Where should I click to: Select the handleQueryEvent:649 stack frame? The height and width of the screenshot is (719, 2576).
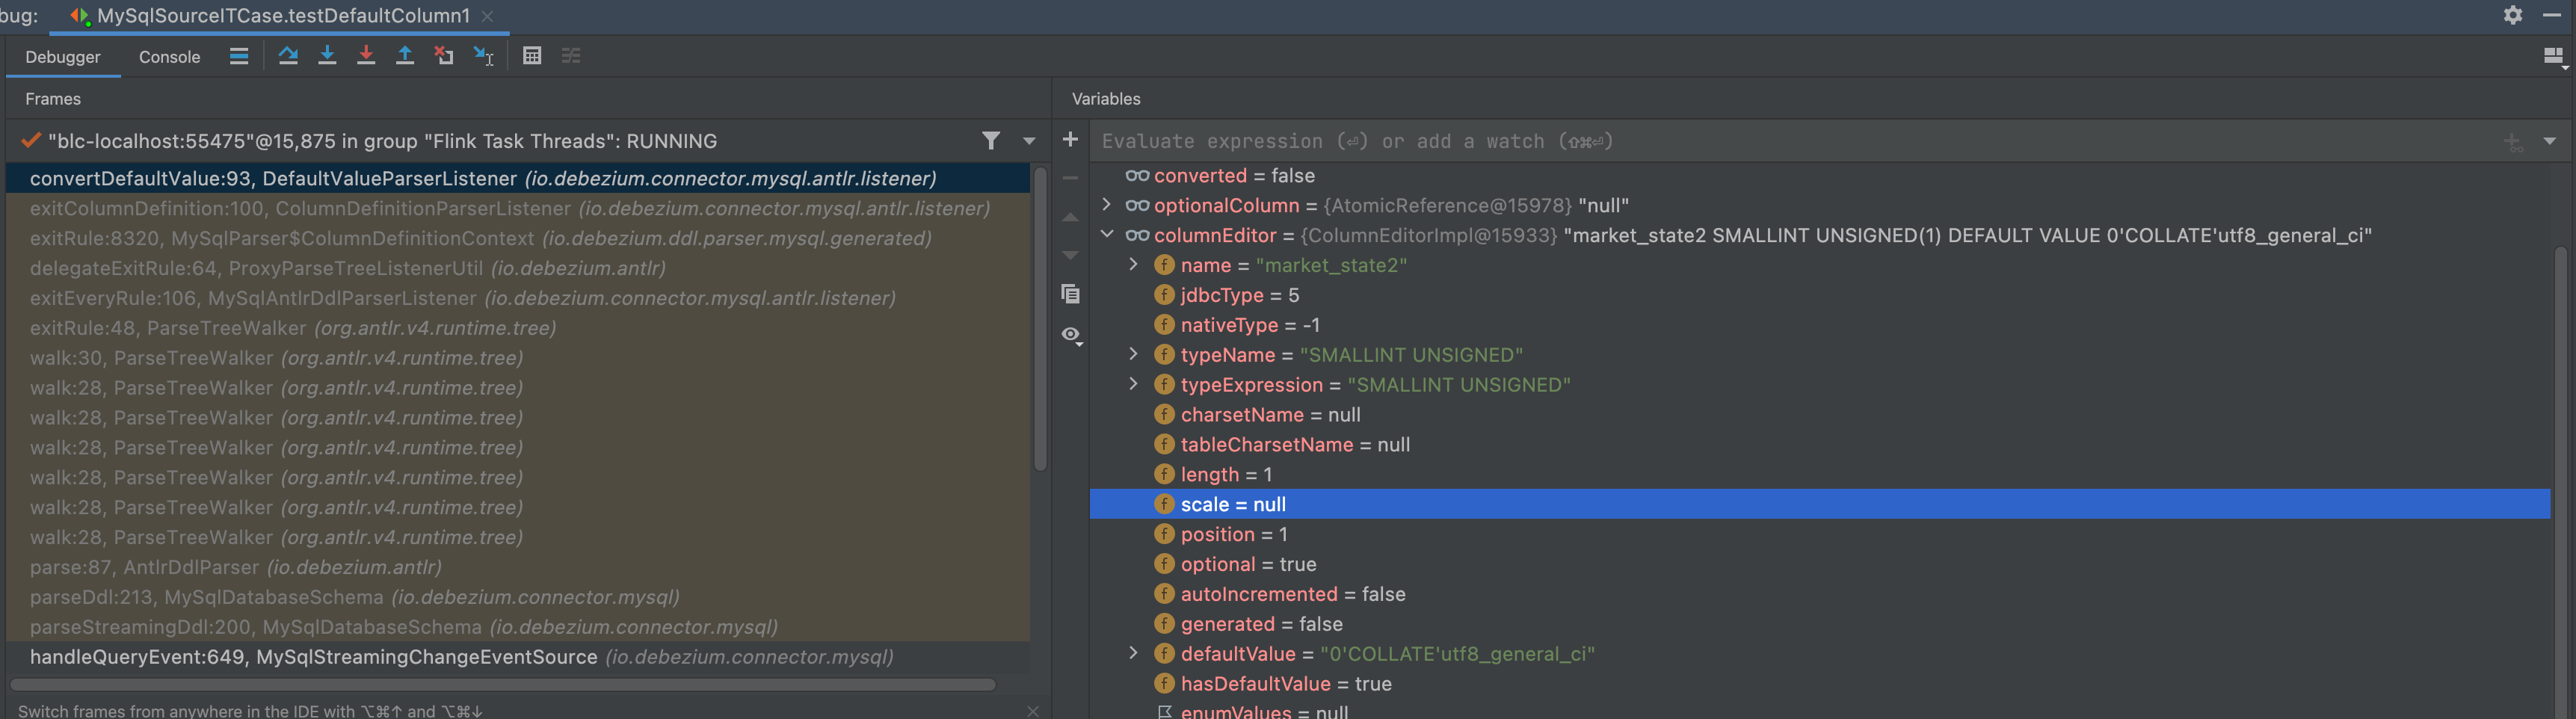tap(518, 657)
